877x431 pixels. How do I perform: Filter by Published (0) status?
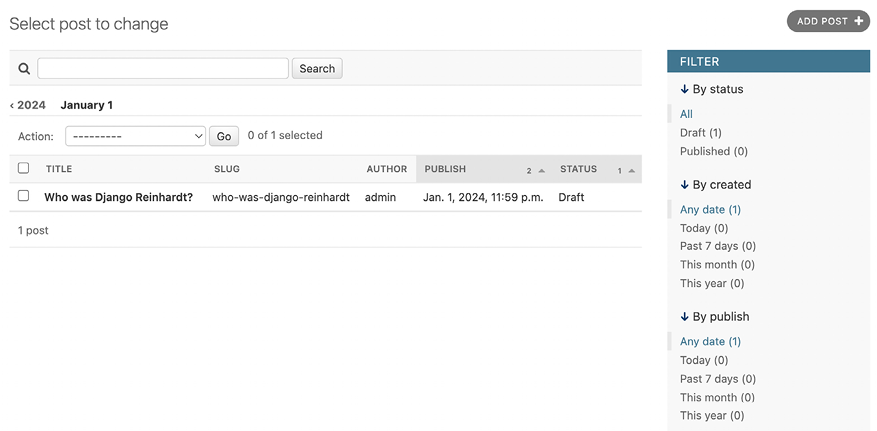(x=714, y=151)
